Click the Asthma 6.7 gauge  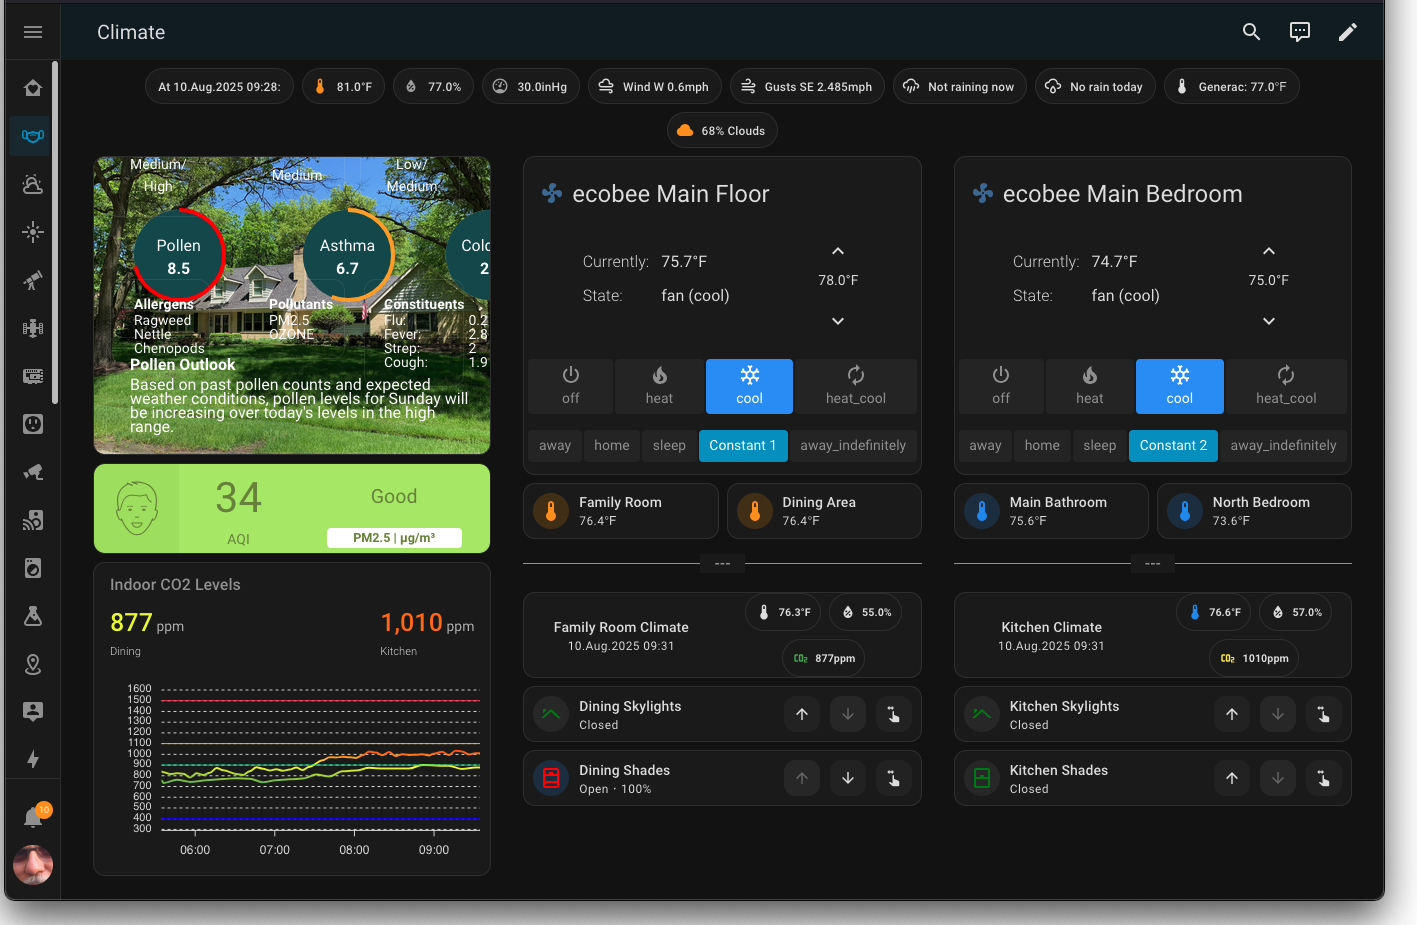point(347,256)
